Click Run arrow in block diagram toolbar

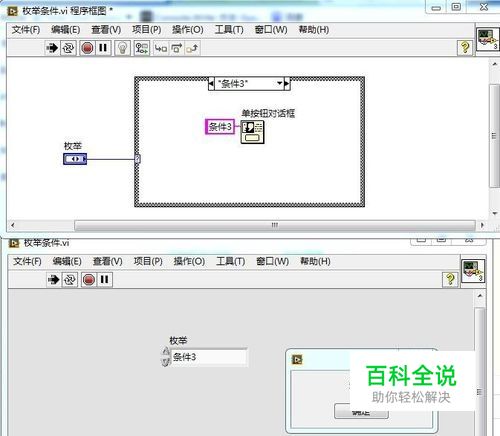click(x=52, y=48)
